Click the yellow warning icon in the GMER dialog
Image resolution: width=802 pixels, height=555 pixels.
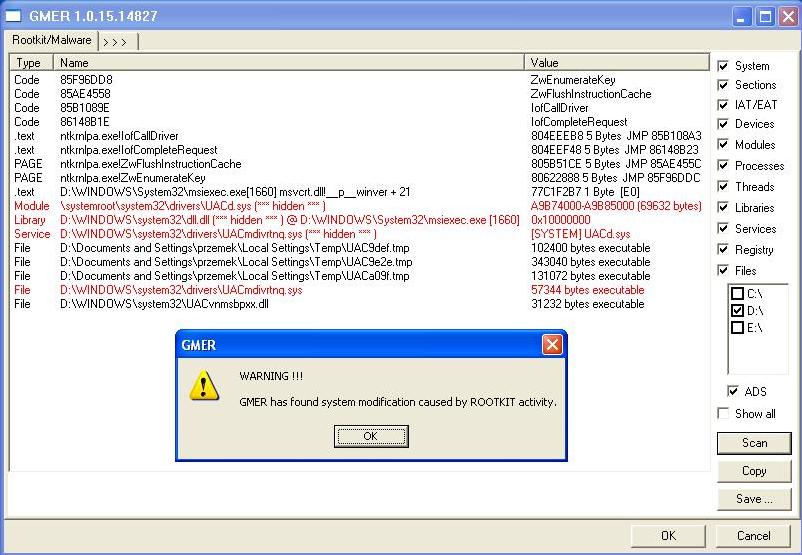[x=204, y=386]
